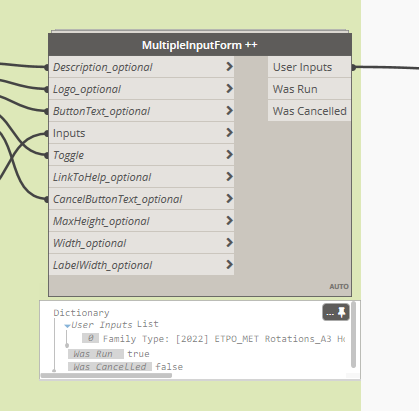This screenshot has height=411, width=419.
Task: Open the MaxHeight_optional port chevron
Action: [x=229, y=221]
